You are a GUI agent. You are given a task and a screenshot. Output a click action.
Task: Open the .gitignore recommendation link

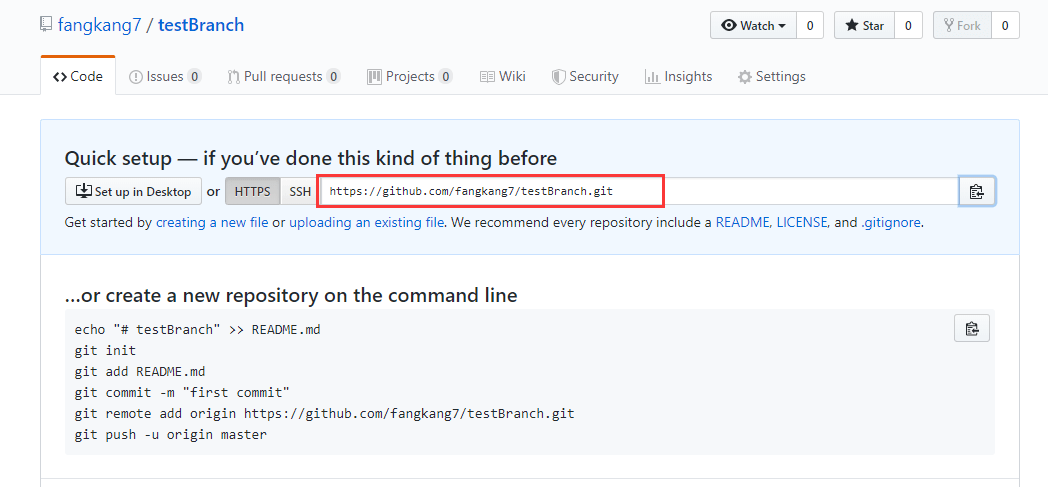(891, 222)
